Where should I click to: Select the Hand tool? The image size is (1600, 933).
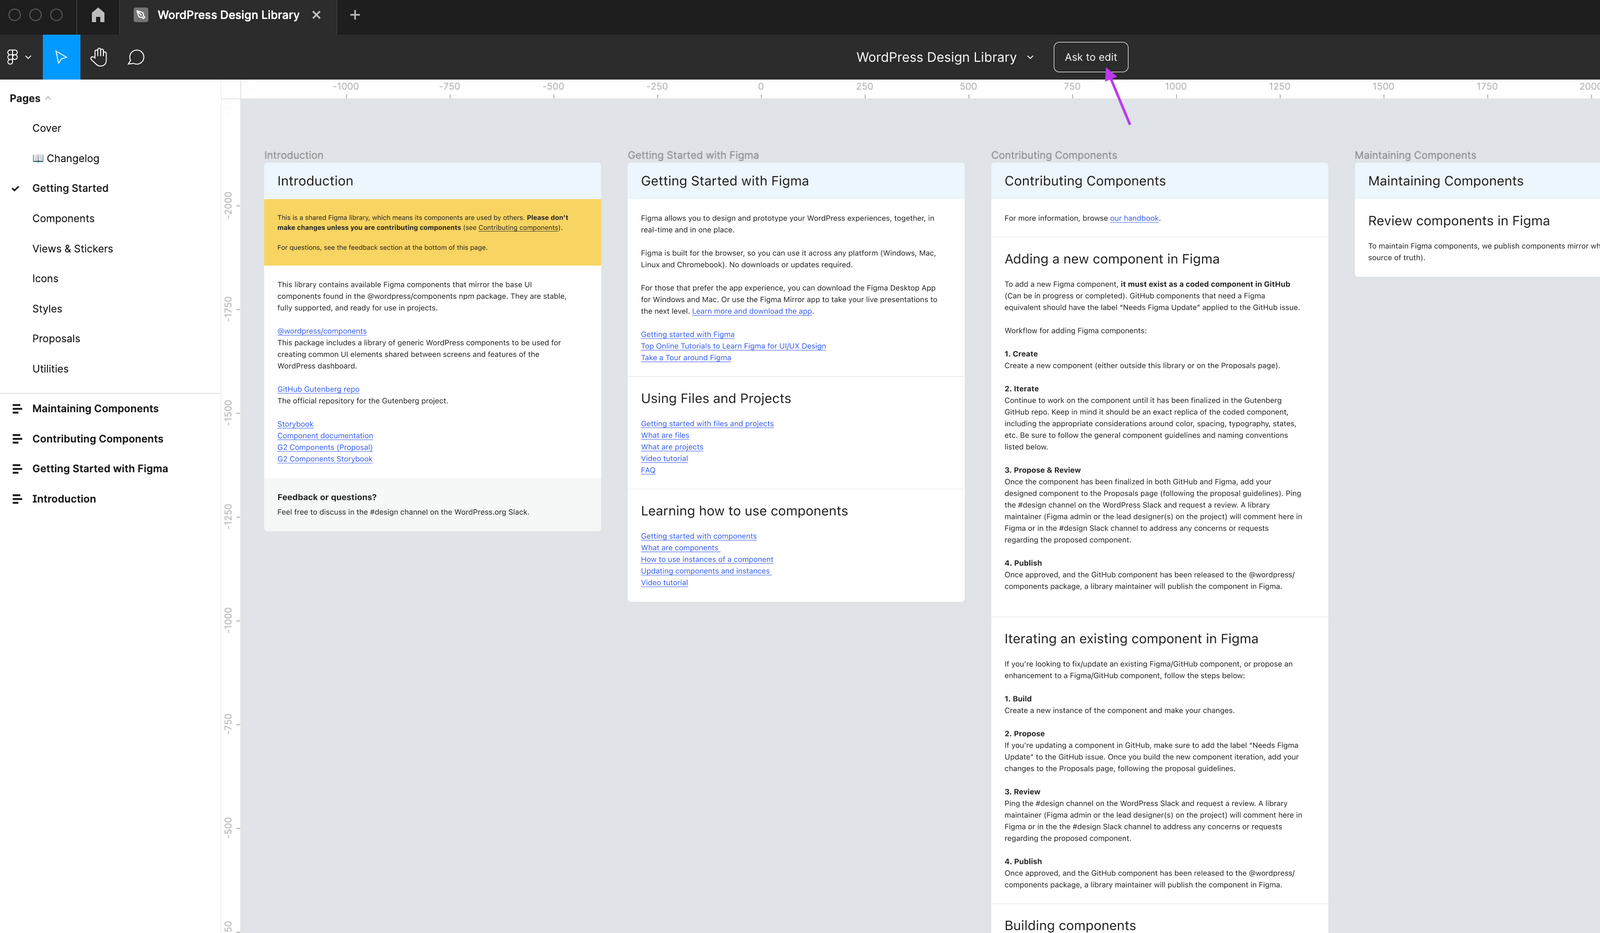(x=98, y=56)
